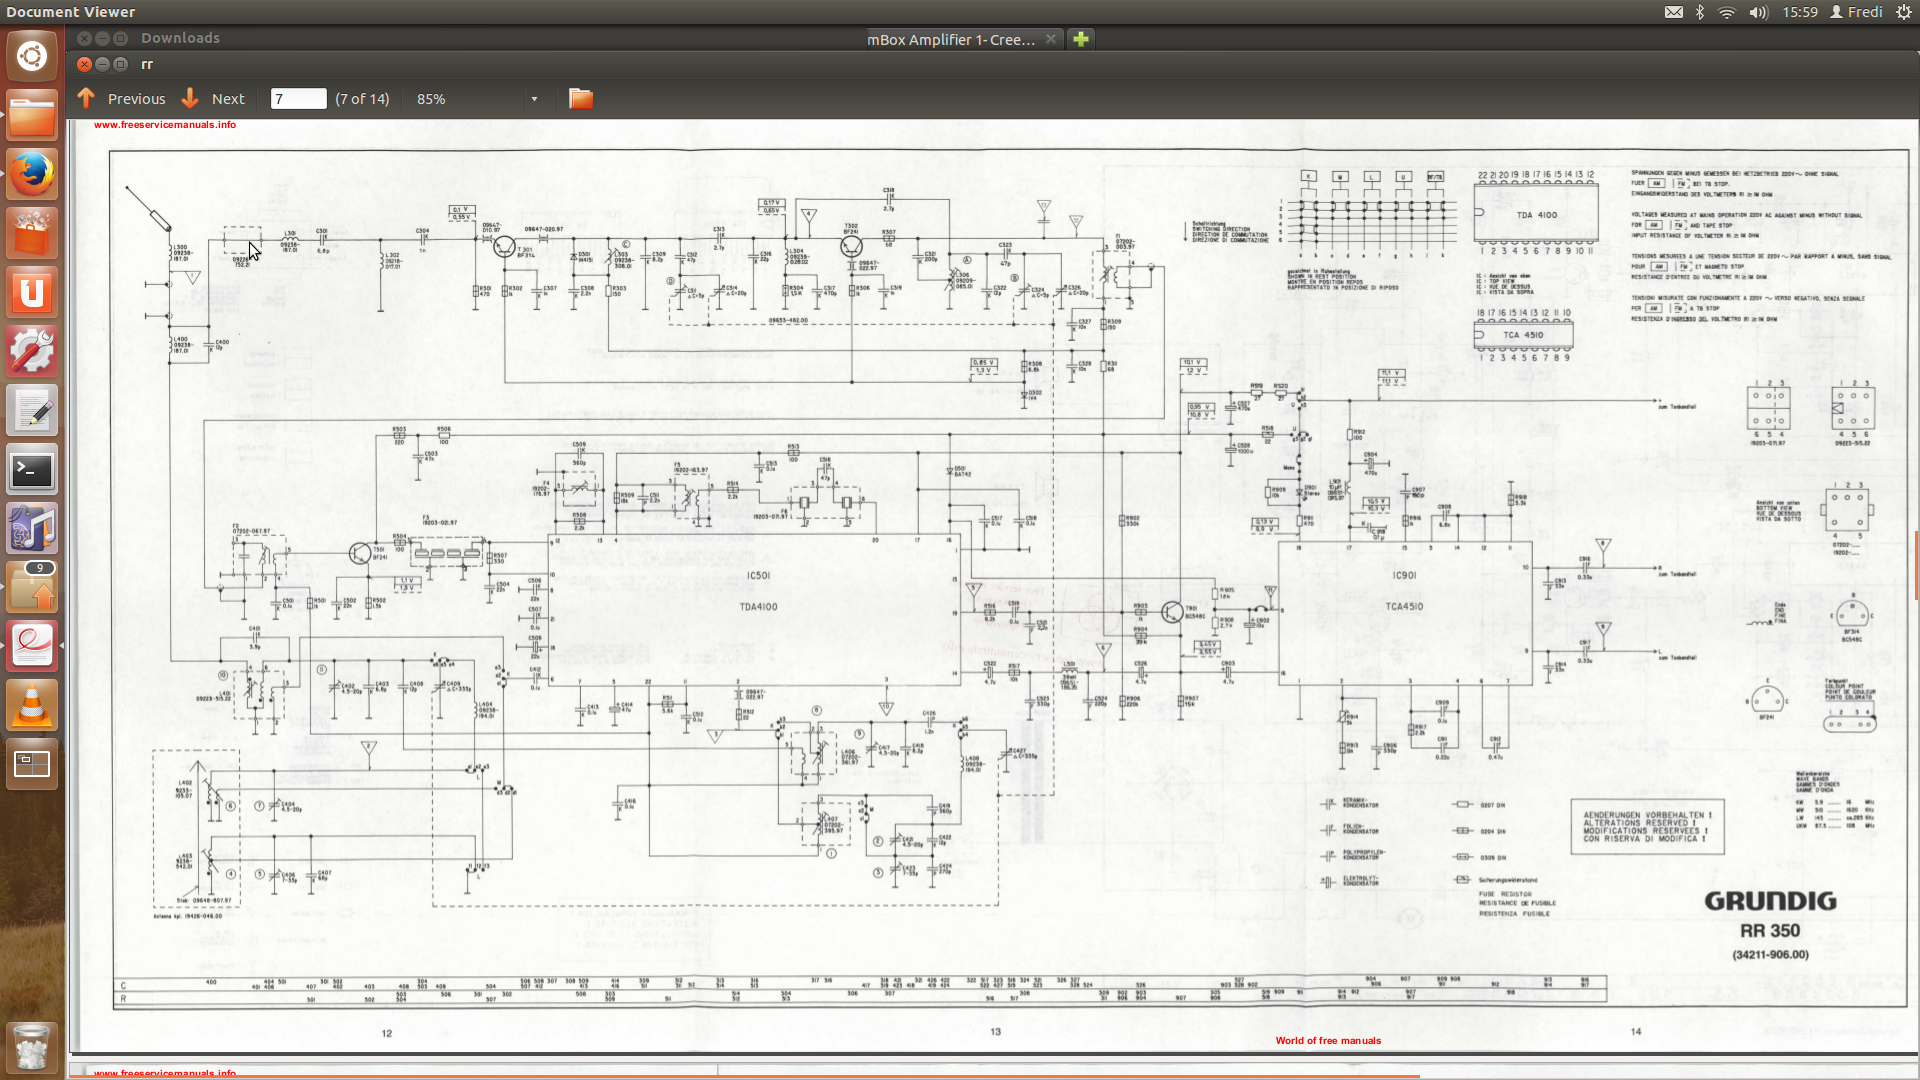1920x1080 pixels.
Task: Open the clock showing 15:59
Action: click(x=1800, y=12)
